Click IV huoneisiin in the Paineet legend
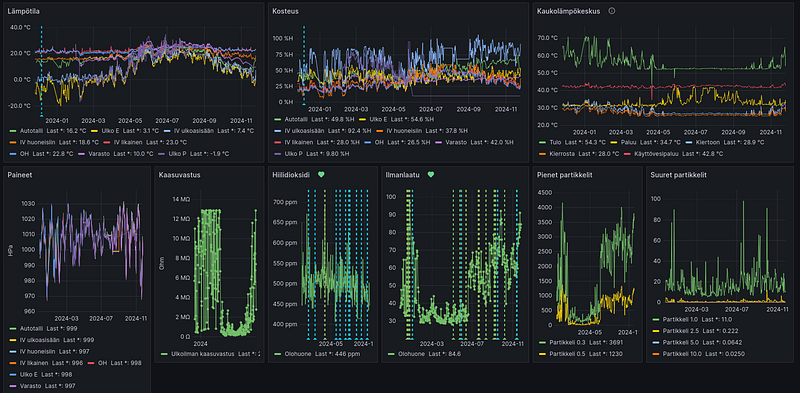The image size is (800, 393). tap(37, 351)
